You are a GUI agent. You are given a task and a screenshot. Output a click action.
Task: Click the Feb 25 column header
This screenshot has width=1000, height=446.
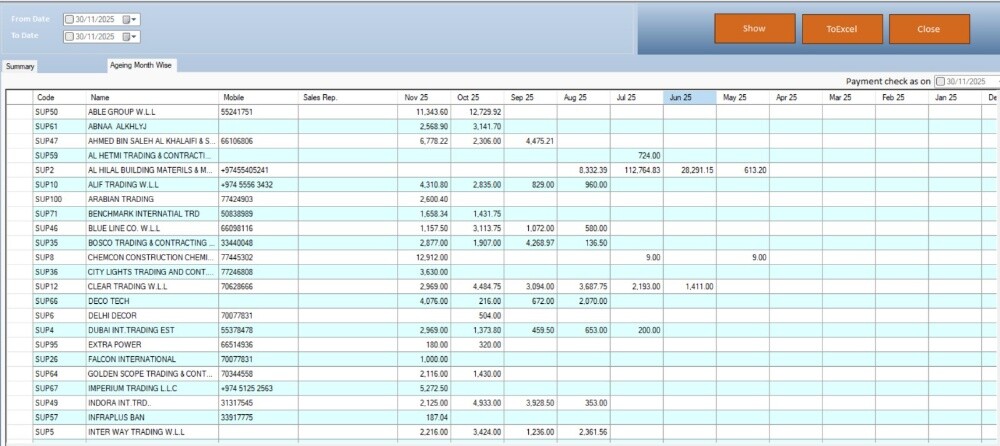[x=901, y=98]
